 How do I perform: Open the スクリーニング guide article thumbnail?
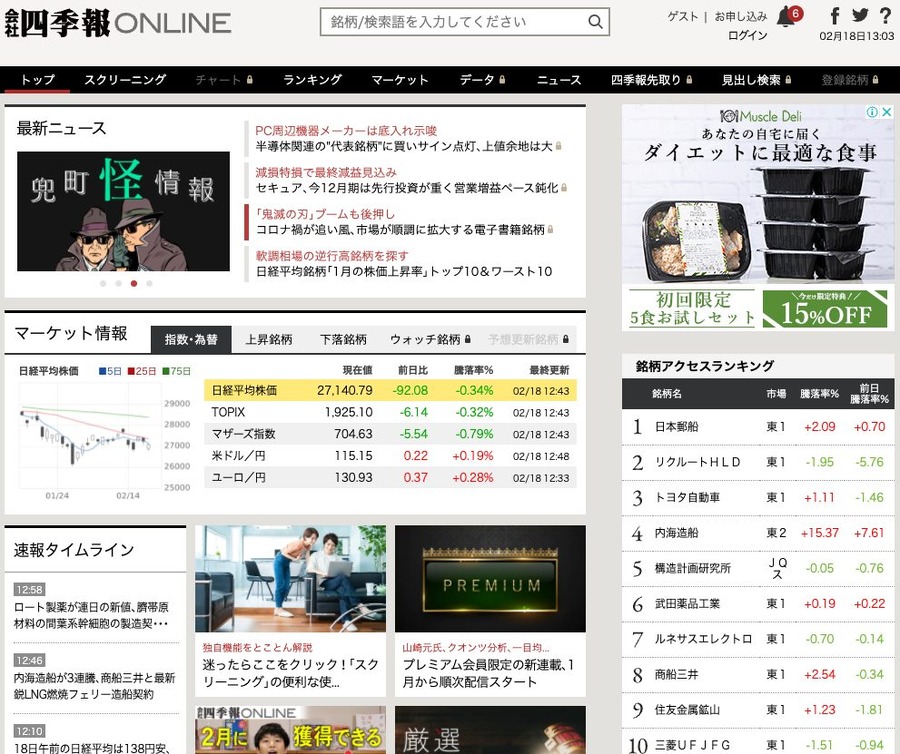pyautogui.click(x=290, y=579)
